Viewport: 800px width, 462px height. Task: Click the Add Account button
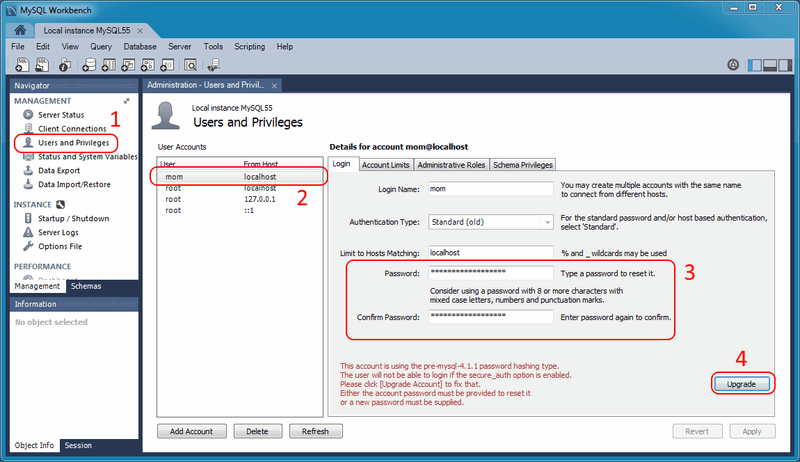(x=191, y=431)
